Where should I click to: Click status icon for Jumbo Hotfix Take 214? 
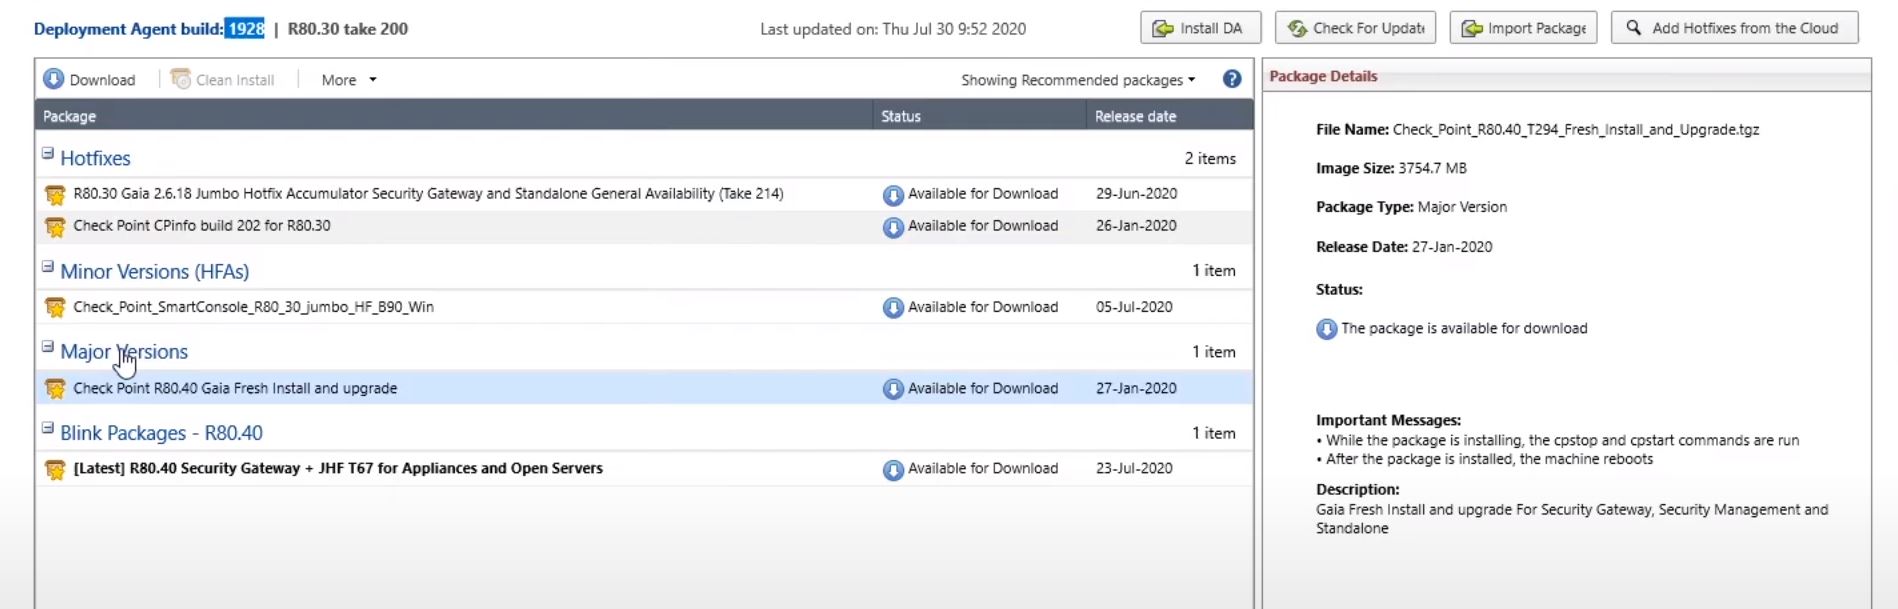click(x=893, y=195)
